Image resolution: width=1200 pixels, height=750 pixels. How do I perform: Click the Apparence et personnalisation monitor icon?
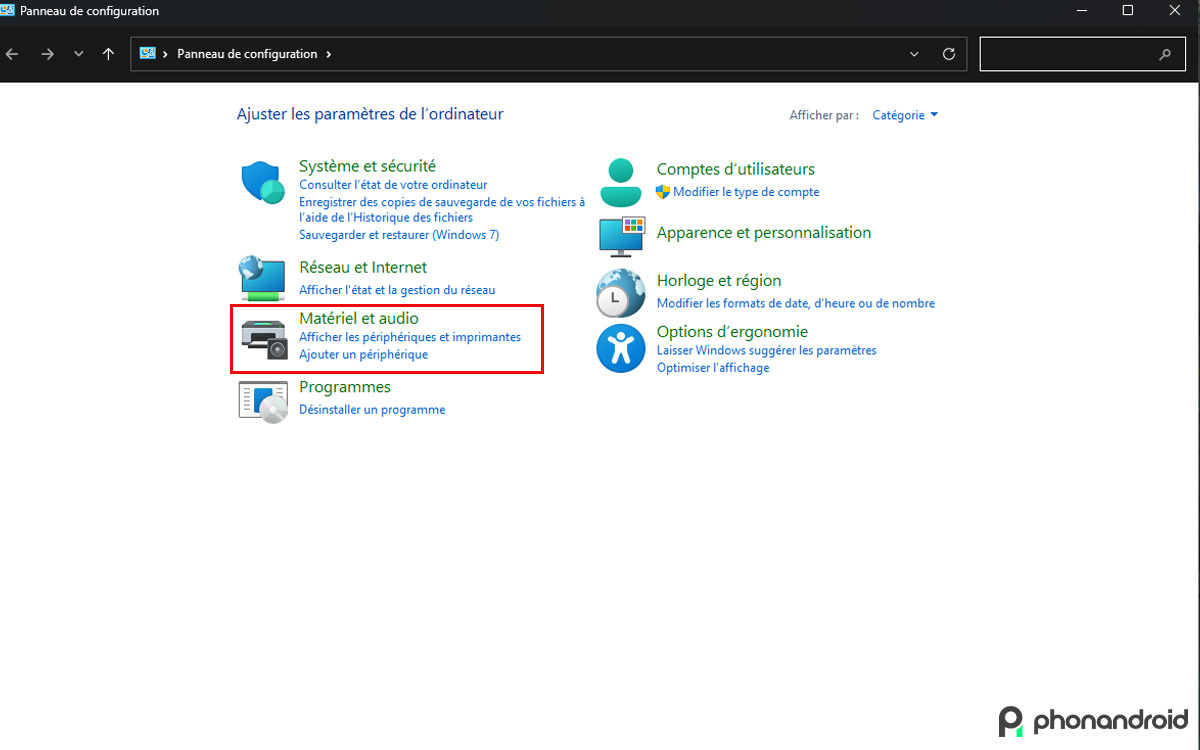620,237
